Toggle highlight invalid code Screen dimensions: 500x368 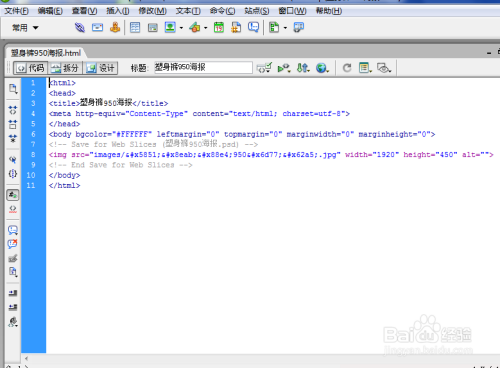(13, 209)
